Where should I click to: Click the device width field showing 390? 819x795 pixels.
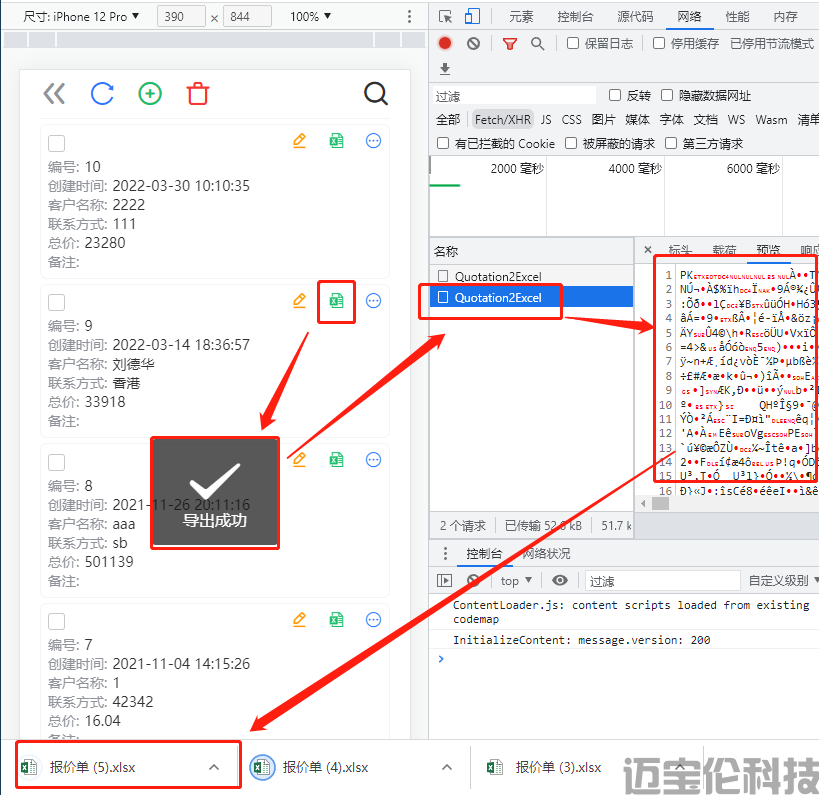(181, 17)
